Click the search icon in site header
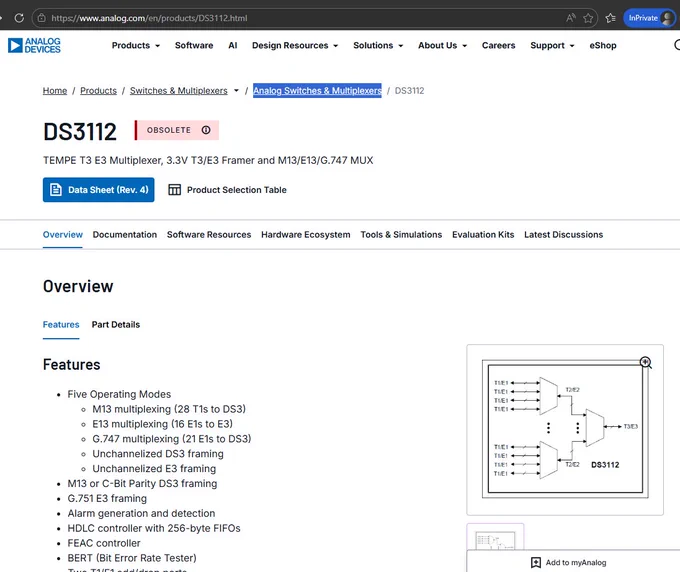This screenshot has height=572, width=680. tap(677, 45)
